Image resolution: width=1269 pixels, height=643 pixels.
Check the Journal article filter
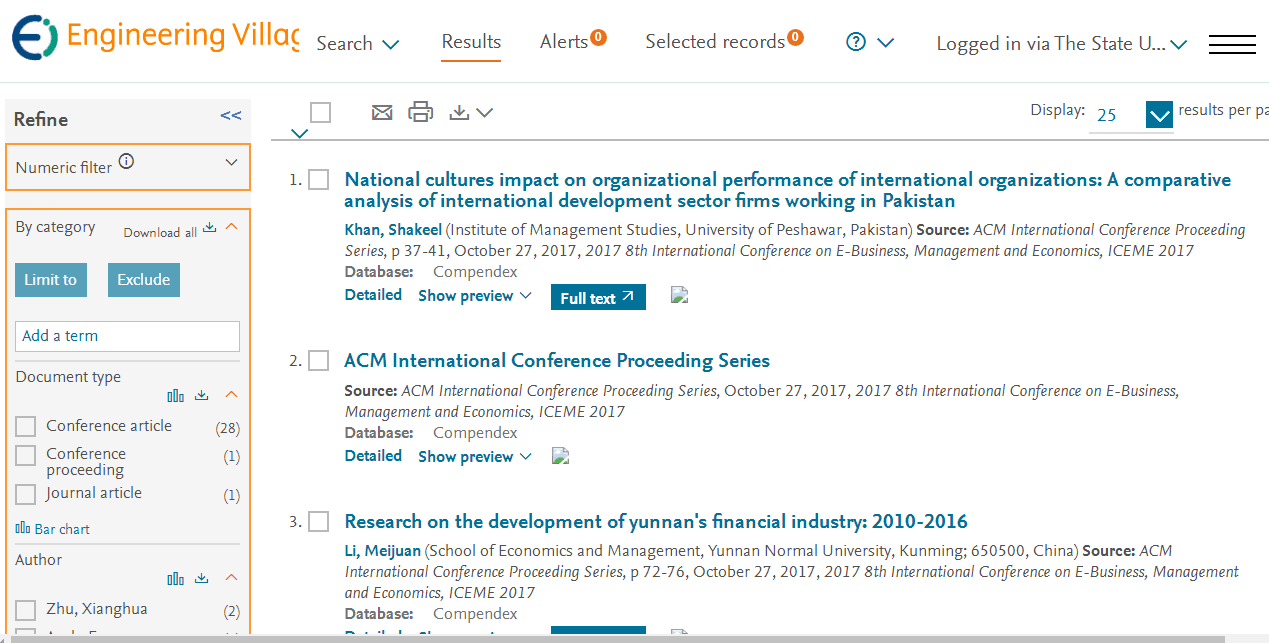pyautogui.click(x=26, y=494)
